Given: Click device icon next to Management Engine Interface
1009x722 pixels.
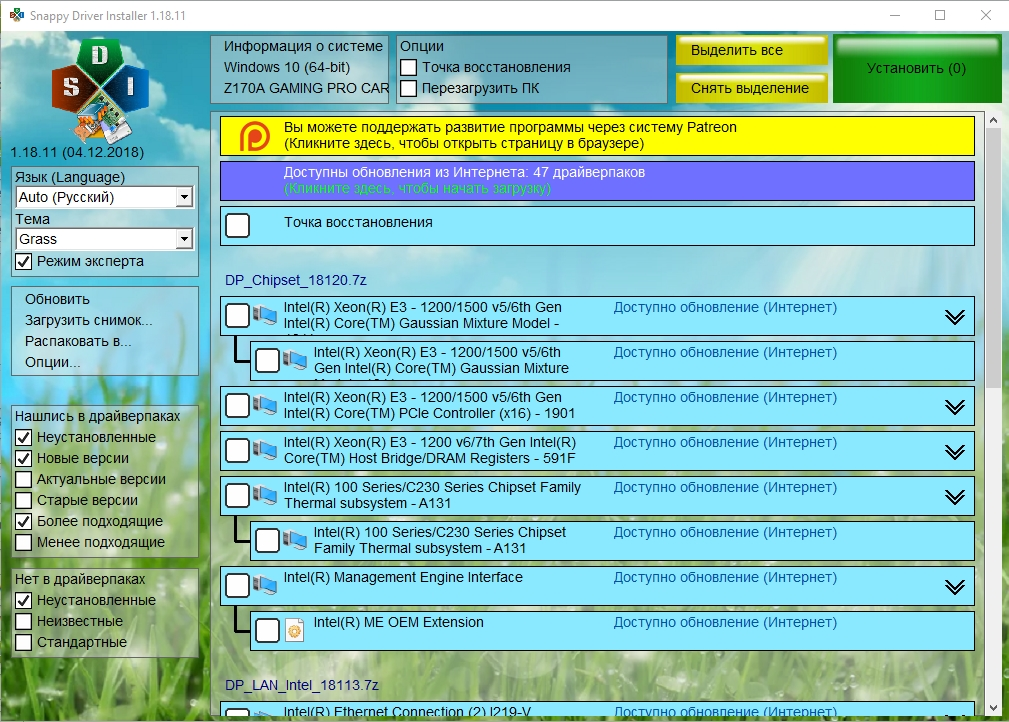Looking at the screenshot, I should point(265,585).
